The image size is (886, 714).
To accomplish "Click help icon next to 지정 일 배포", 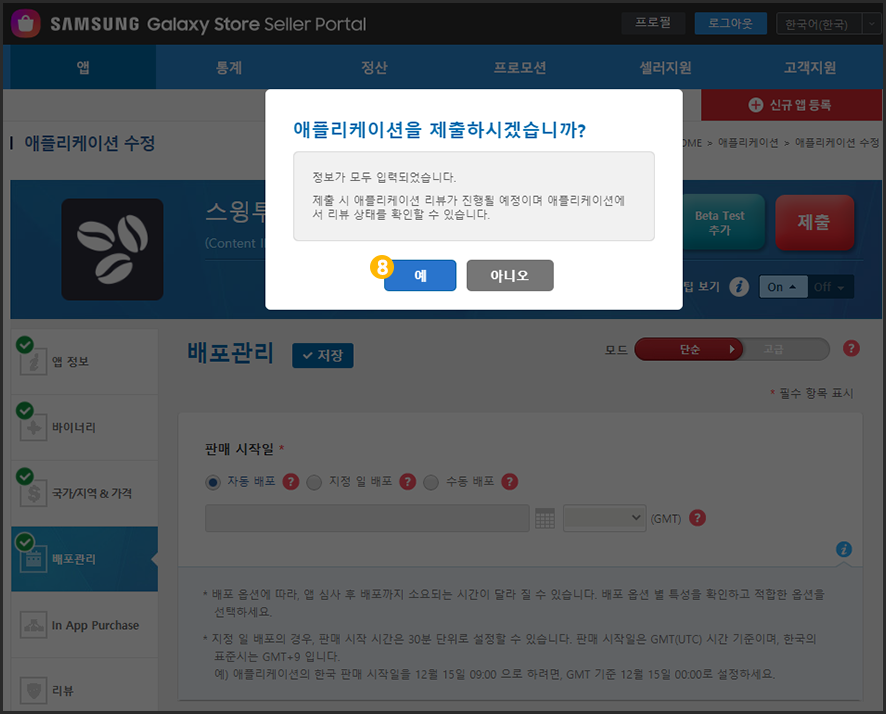I will click(x=408, y=482).
